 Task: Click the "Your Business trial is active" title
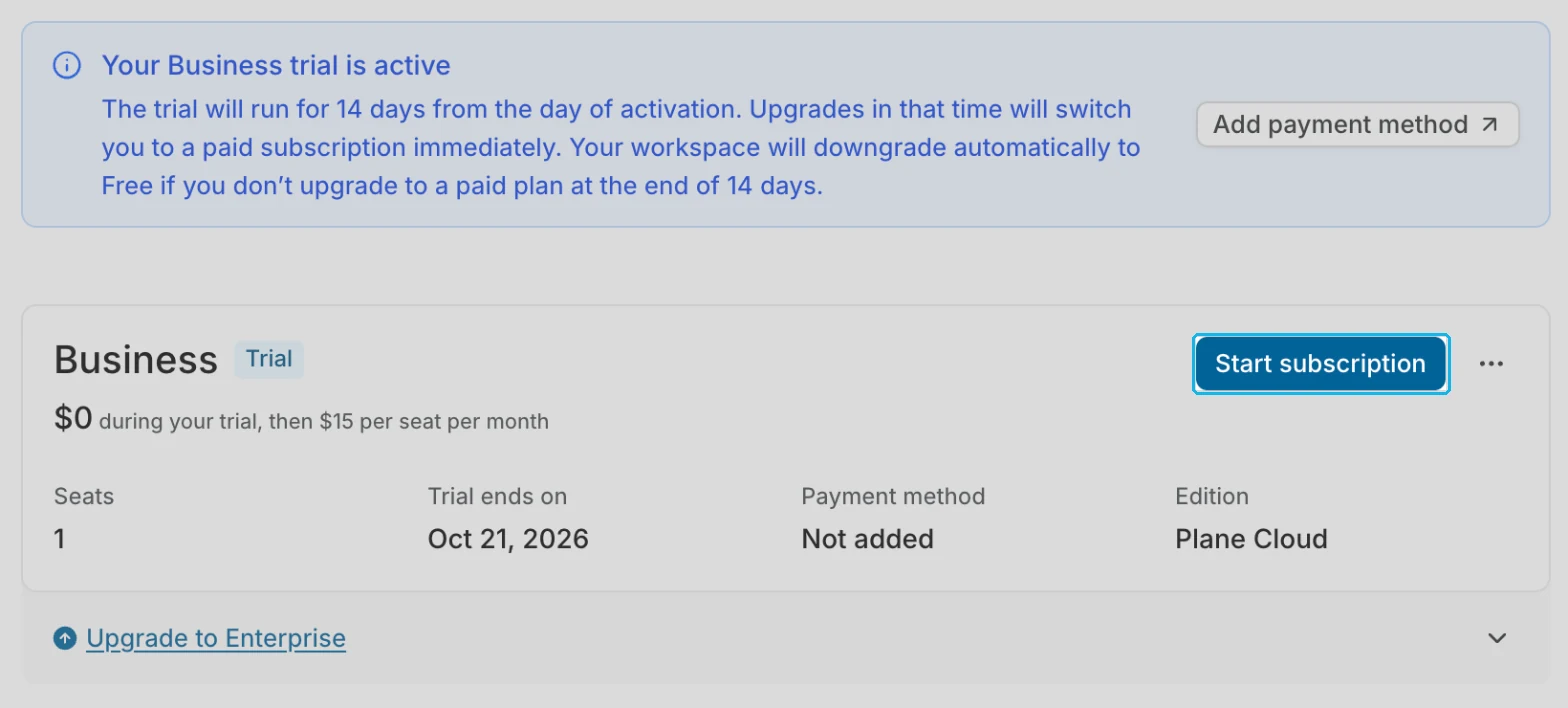(x=276, y=66)
